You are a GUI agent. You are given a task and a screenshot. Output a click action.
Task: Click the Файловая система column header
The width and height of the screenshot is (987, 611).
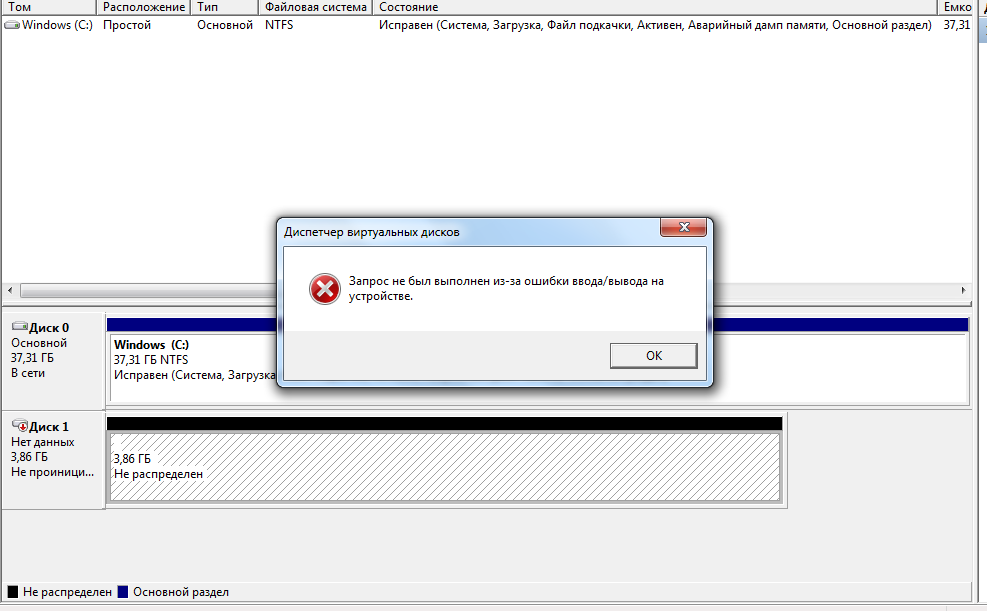[x=315, y=7]
